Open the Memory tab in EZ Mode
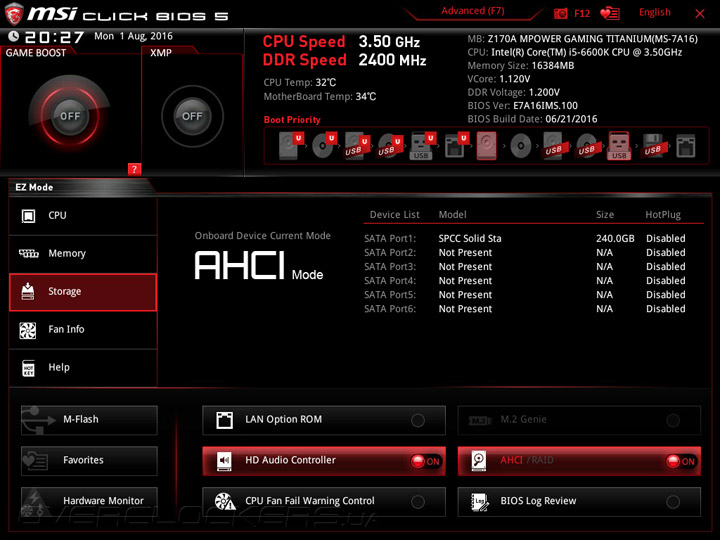Screen dimensions: 720x540 pos(83,253)
